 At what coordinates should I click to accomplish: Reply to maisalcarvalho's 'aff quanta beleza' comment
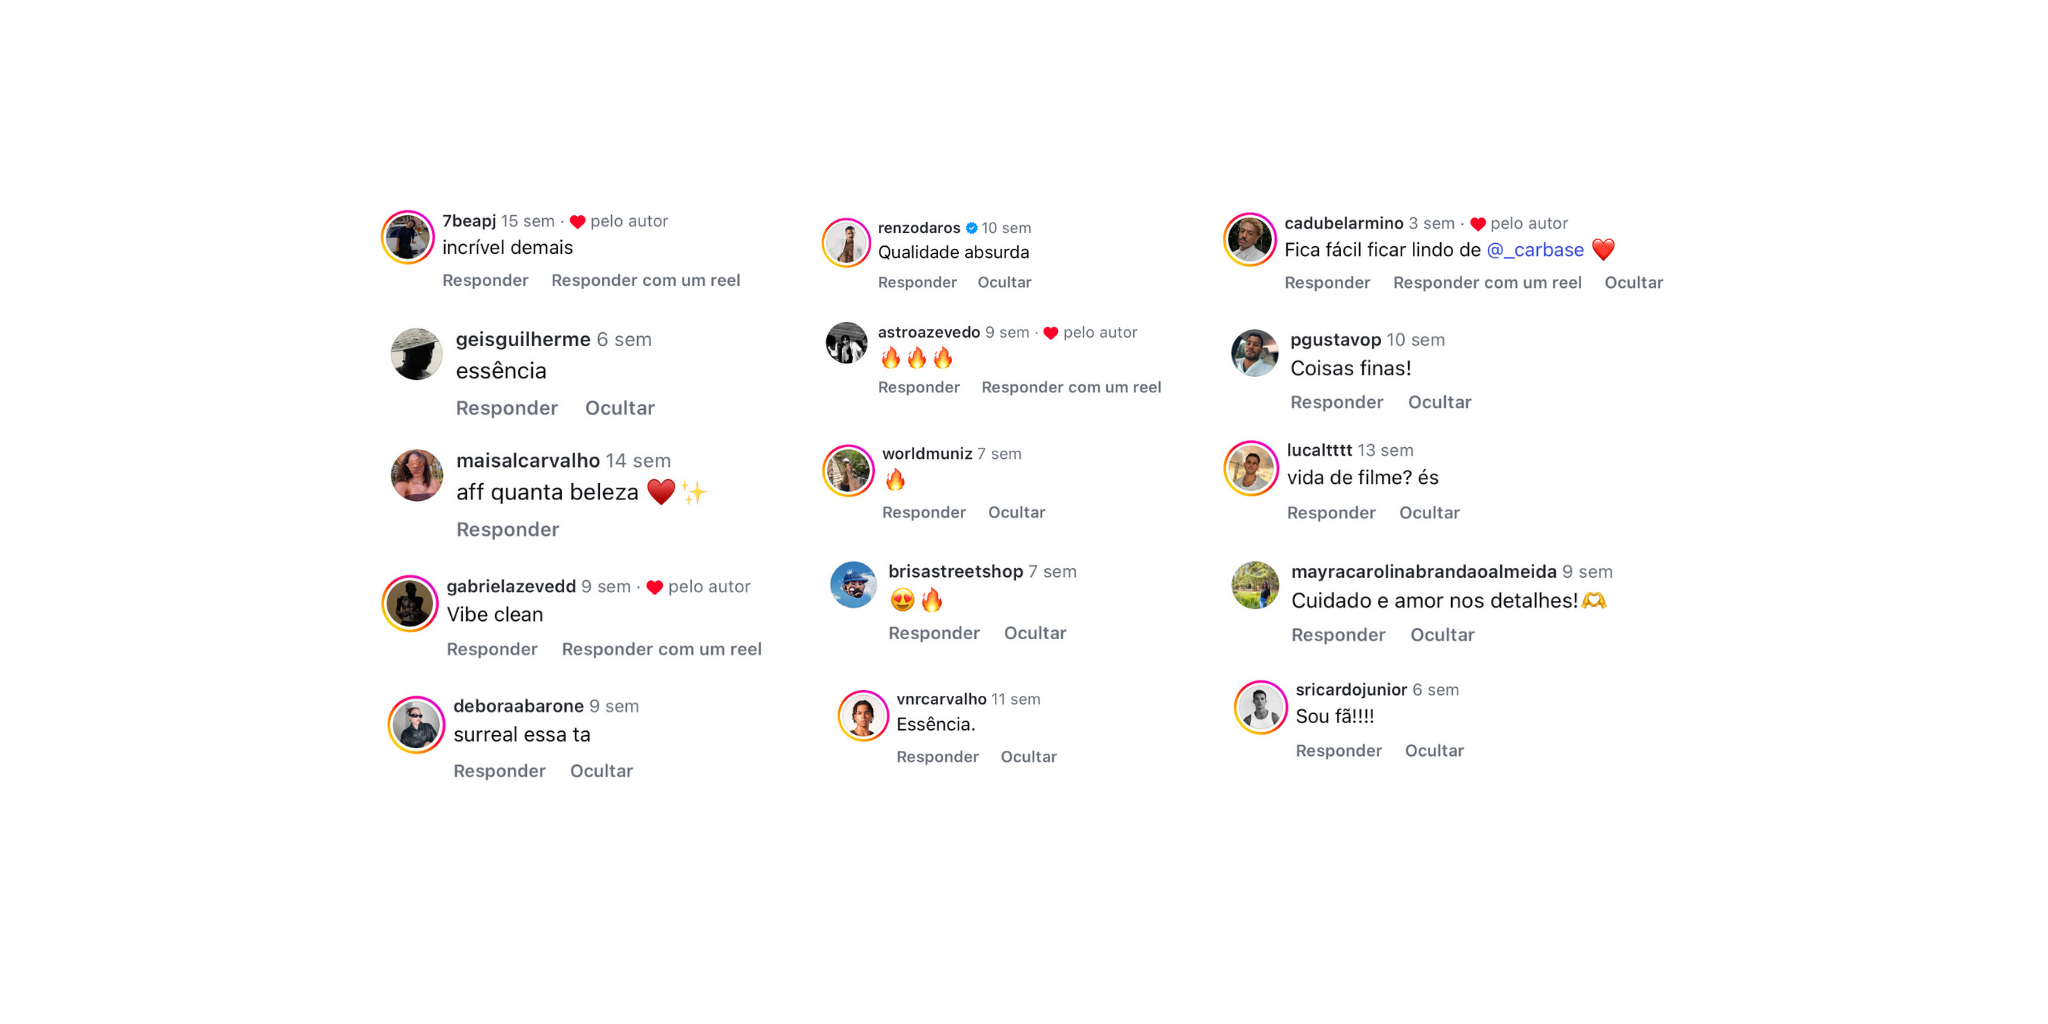[x=507, y=530]
